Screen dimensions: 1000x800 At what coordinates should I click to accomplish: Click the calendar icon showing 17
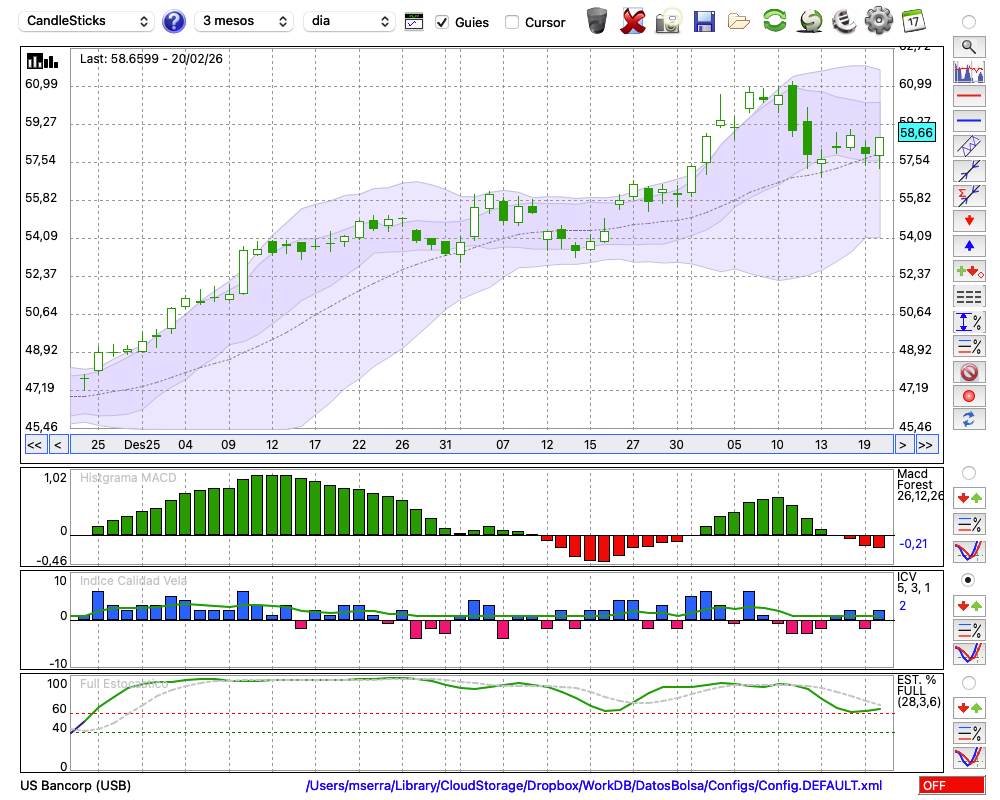(x=913, y=20)
